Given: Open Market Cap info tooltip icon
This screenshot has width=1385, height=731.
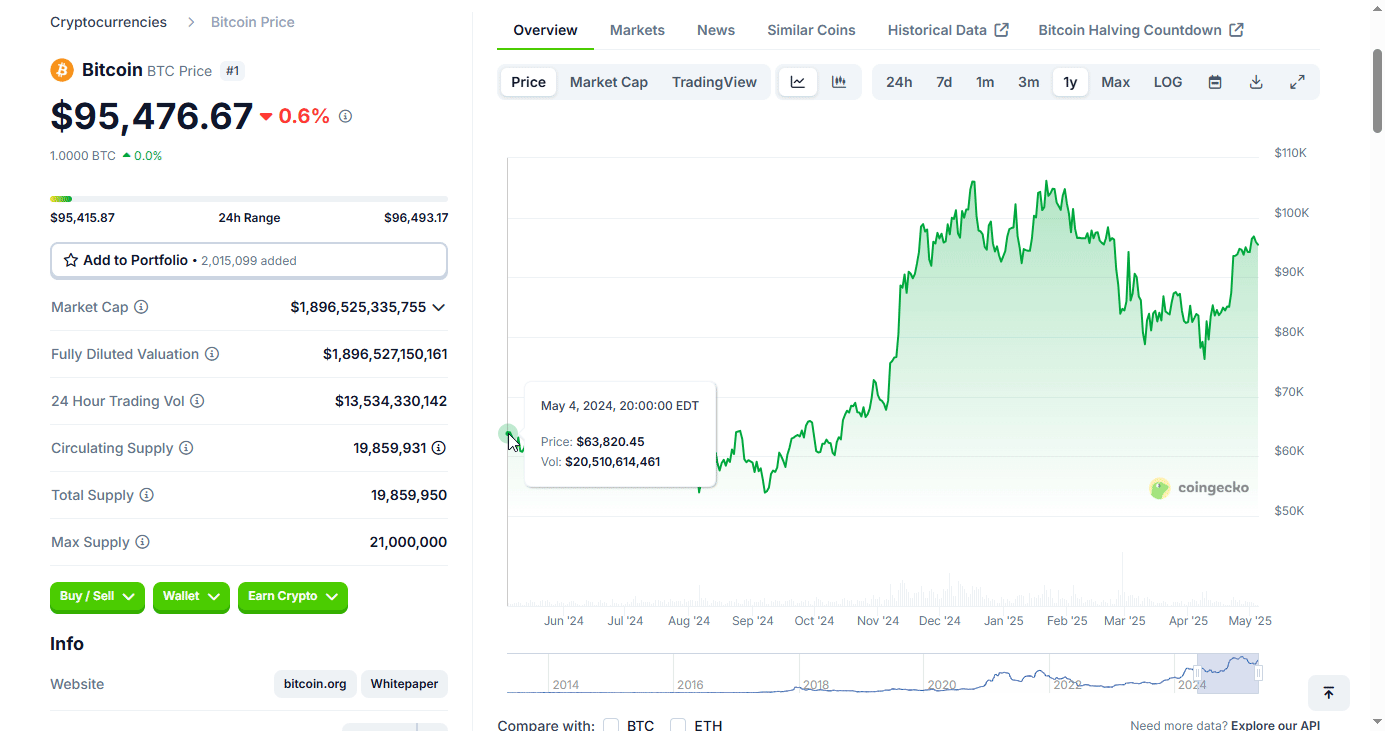Looking at the screenshot, I should click(141, 307).
